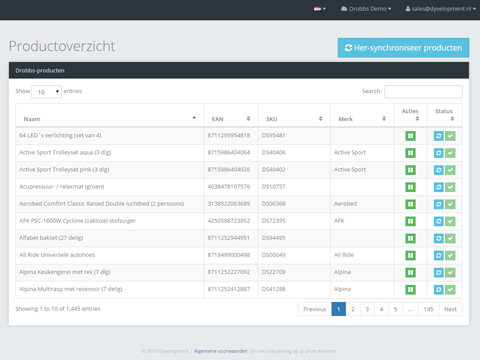The height and width of the screenshot is (360, 480).
Task: Open the Drobbs Demo dropdown menu
Action: click(366, 9)
